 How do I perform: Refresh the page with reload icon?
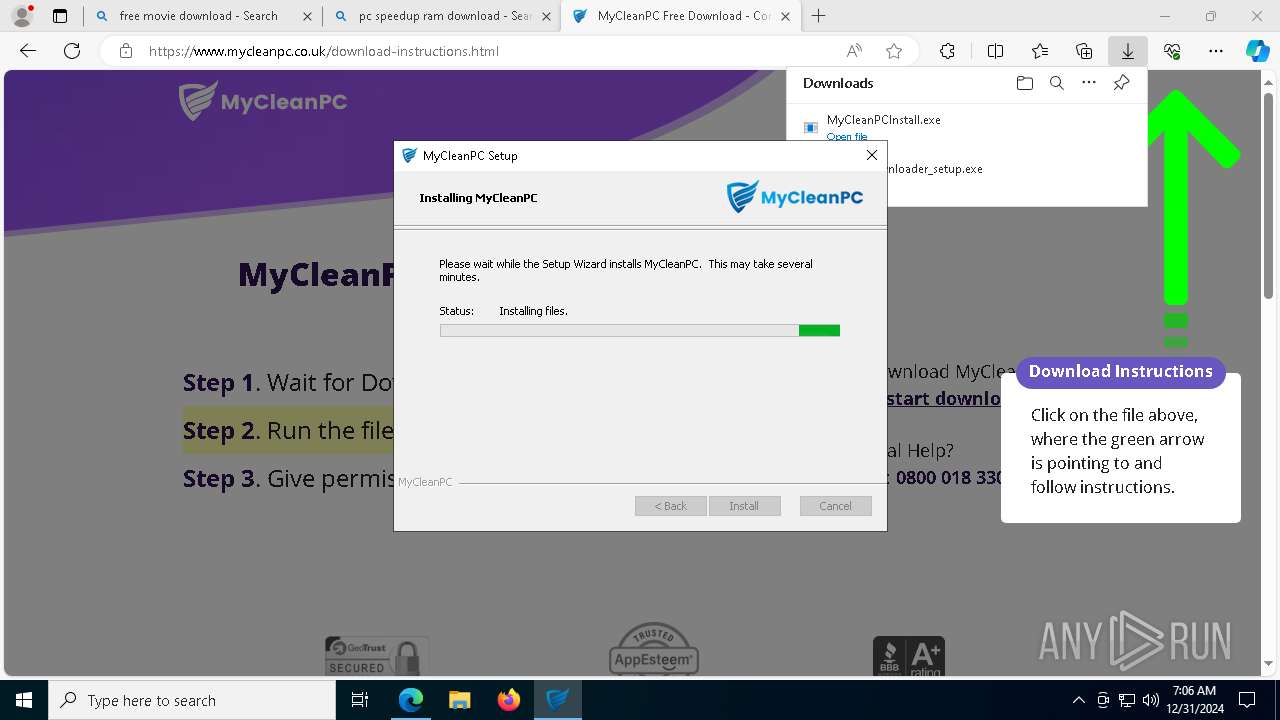coord(72,51)
